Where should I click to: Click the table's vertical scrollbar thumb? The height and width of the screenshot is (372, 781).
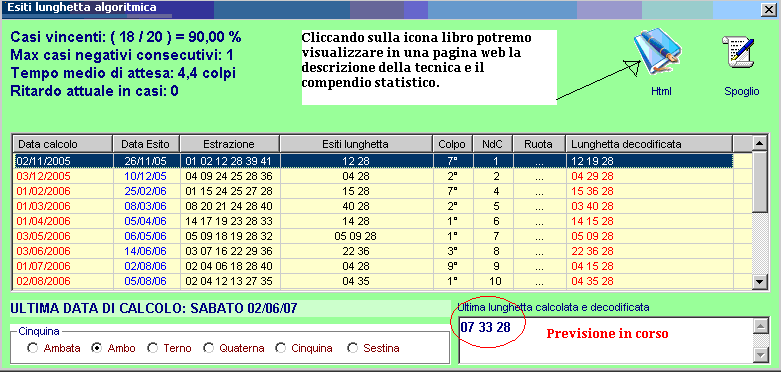[760, 182]
